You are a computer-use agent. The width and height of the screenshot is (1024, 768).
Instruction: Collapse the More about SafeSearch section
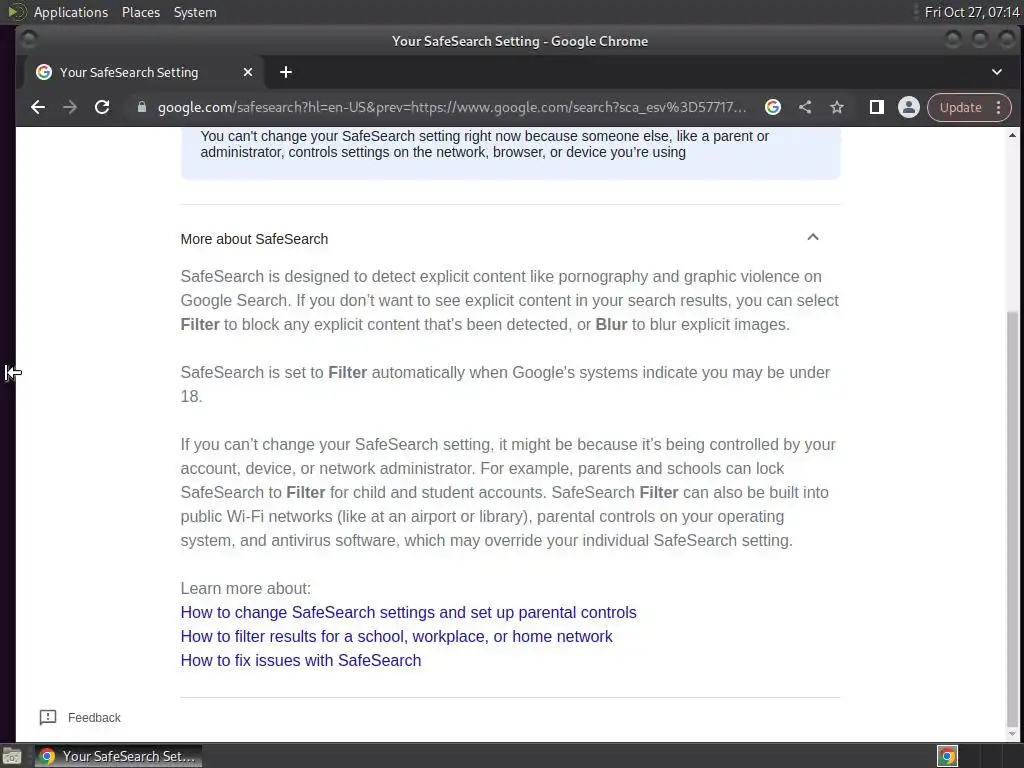coord(812,237)
